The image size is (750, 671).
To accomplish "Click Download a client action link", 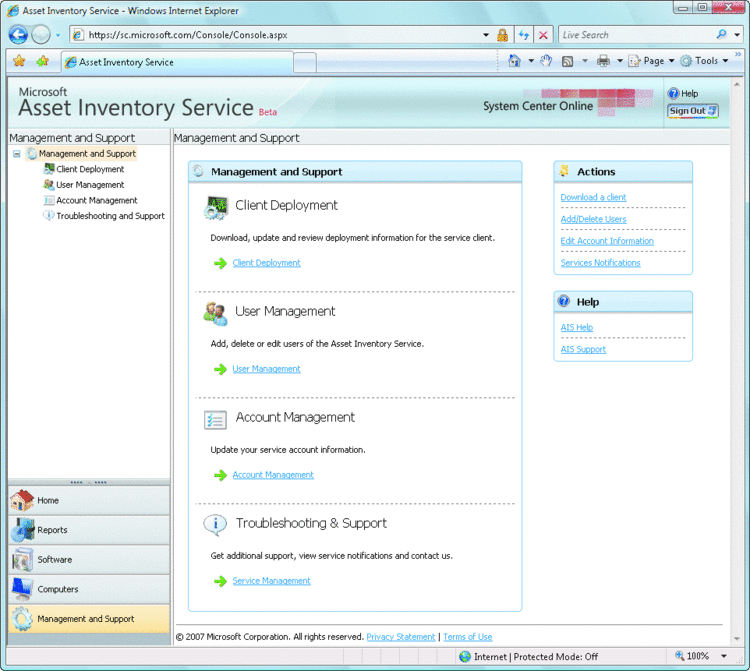I will pos(593,198).
